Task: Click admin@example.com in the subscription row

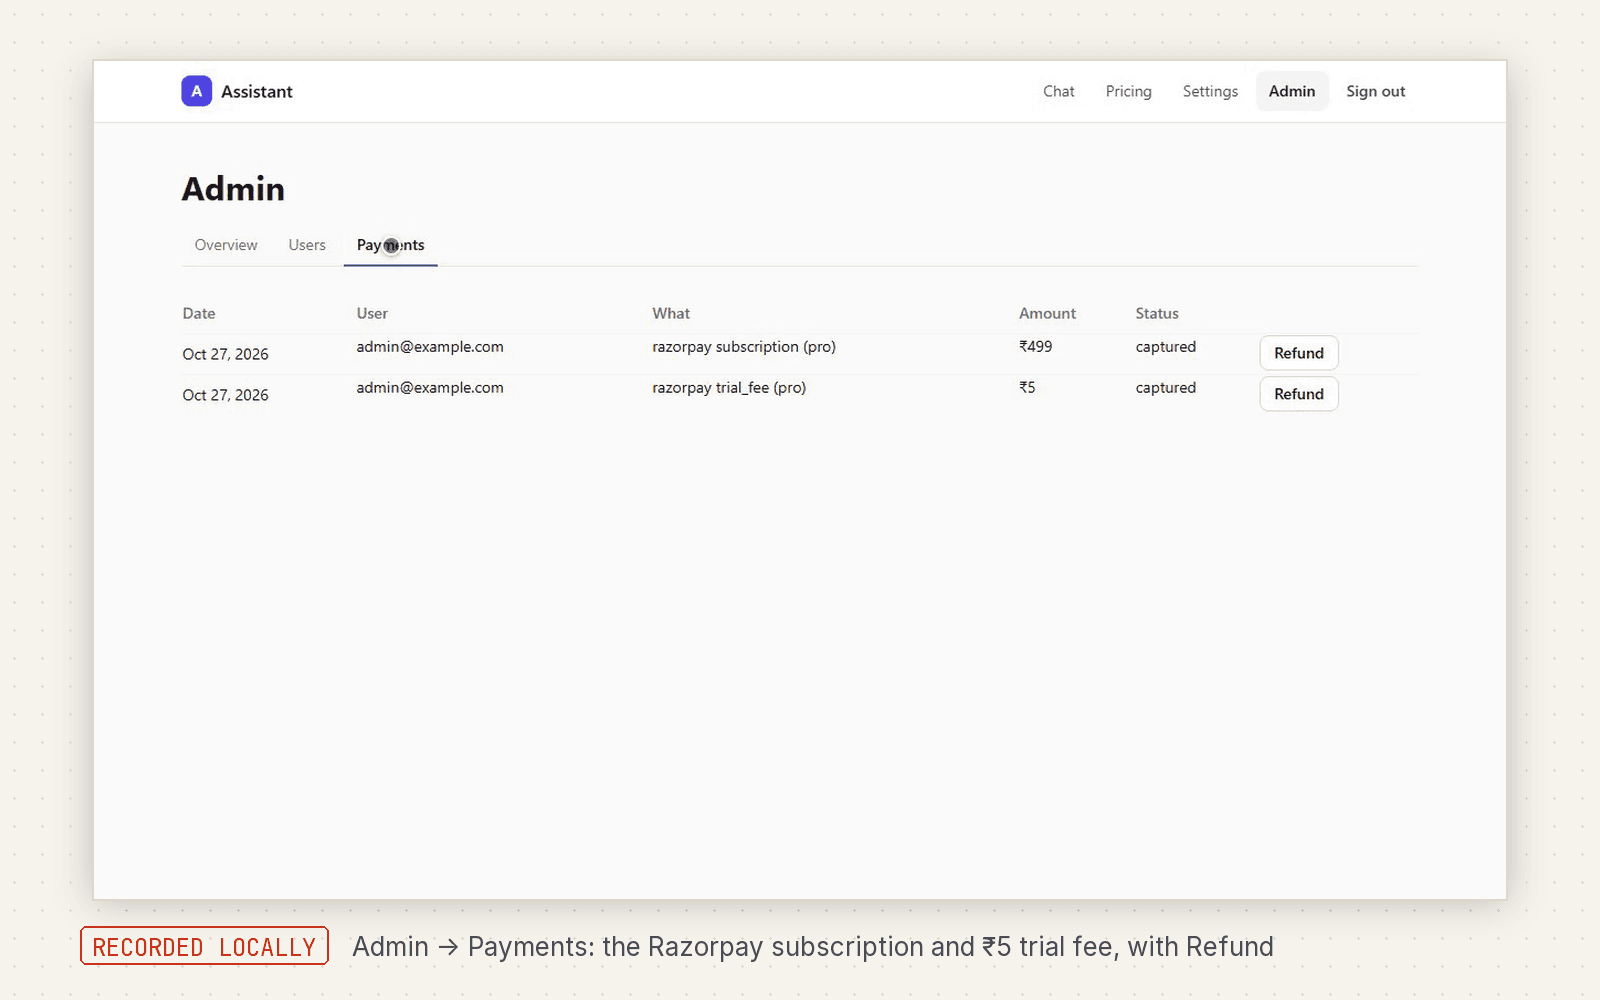Action: pyautogui.click(x=430, y=347)
